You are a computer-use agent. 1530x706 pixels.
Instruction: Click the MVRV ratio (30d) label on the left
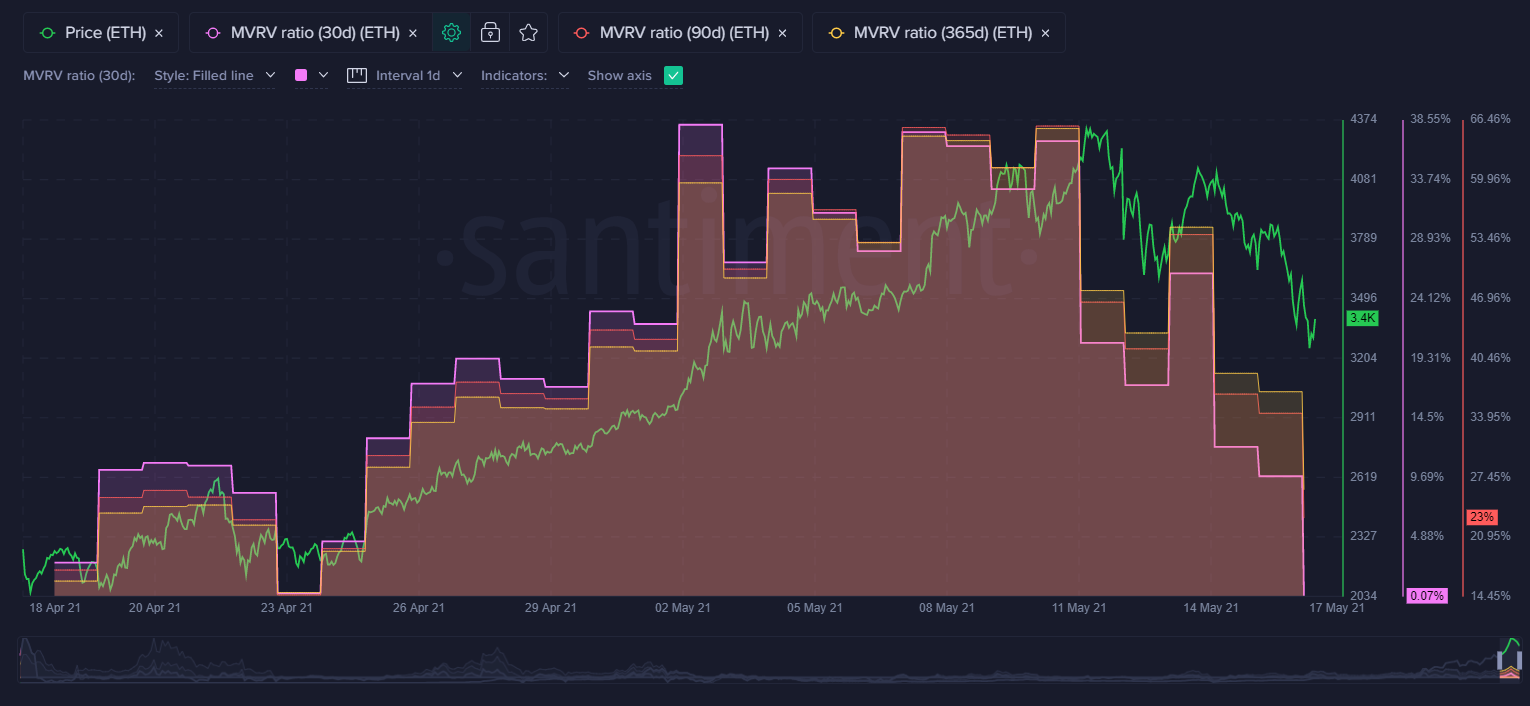[x=78, y=75]
